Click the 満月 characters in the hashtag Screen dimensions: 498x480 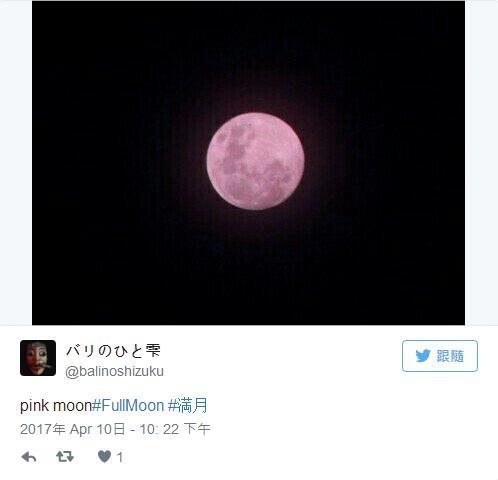tap(193, 406)
